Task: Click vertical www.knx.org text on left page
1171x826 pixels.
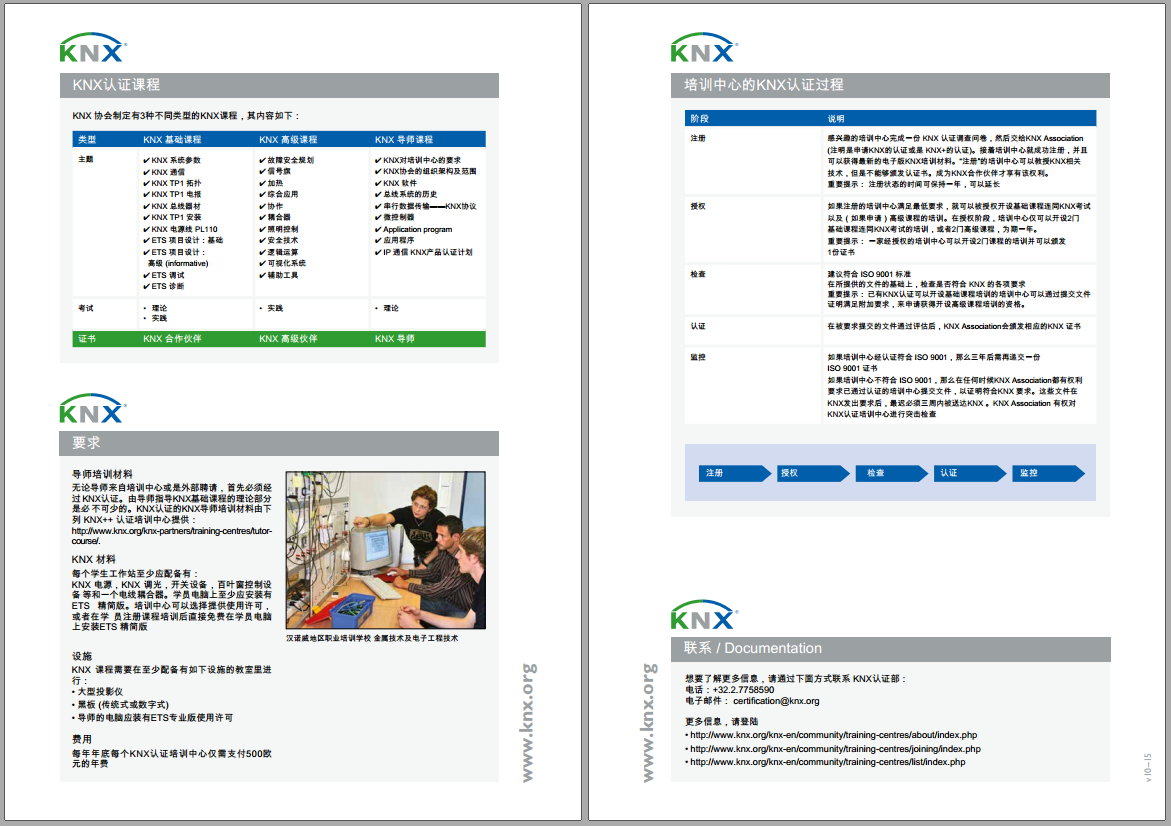Action: click(528, 722)
